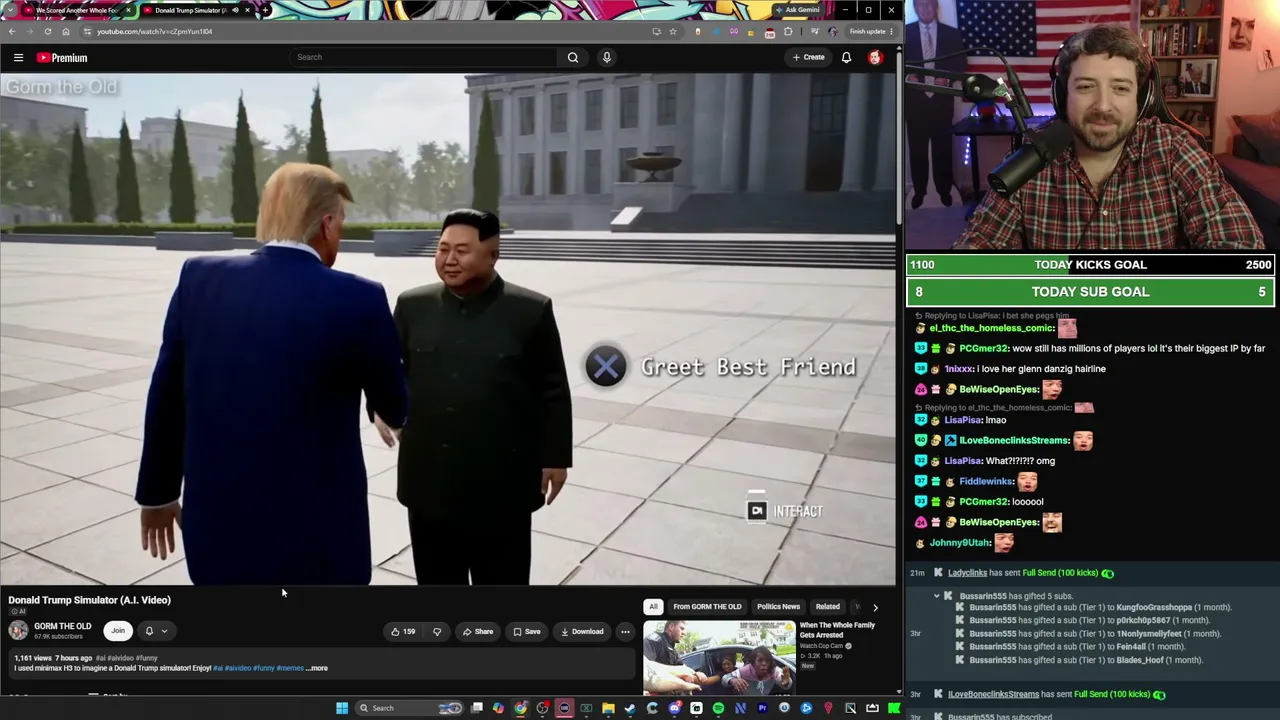Collapse Bussarin555 gifted subs list
This screenshot has height=720, width=1280.
(x=937, y=596)
